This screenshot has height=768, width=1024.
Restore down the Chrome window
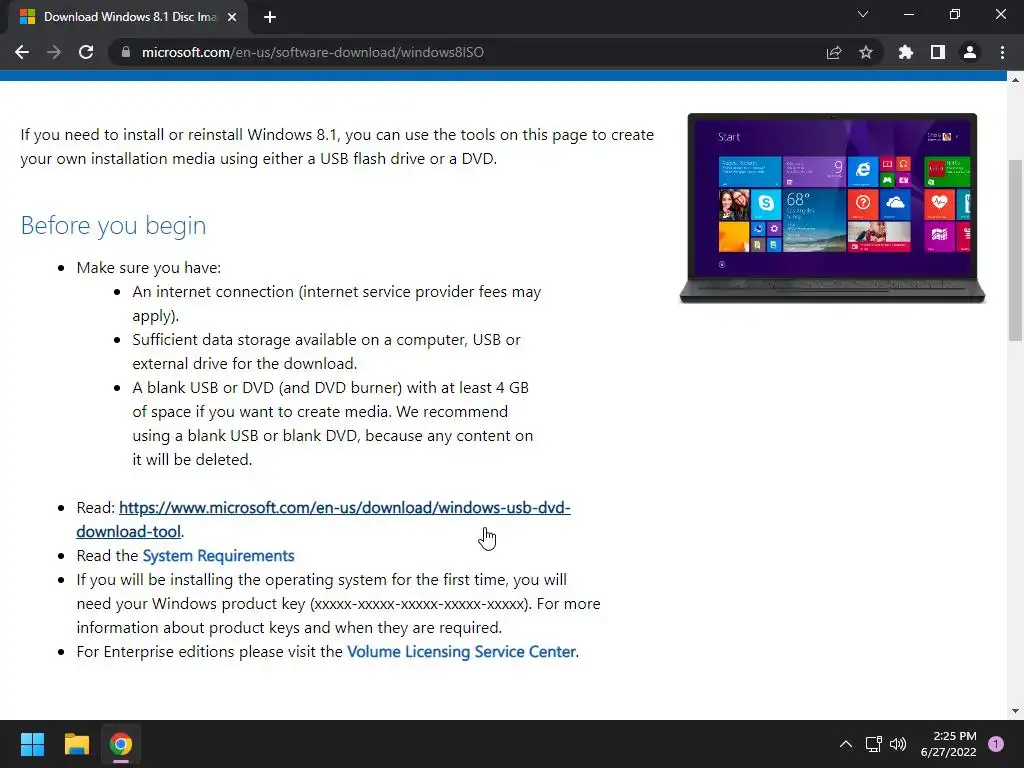tap(954, 14)
